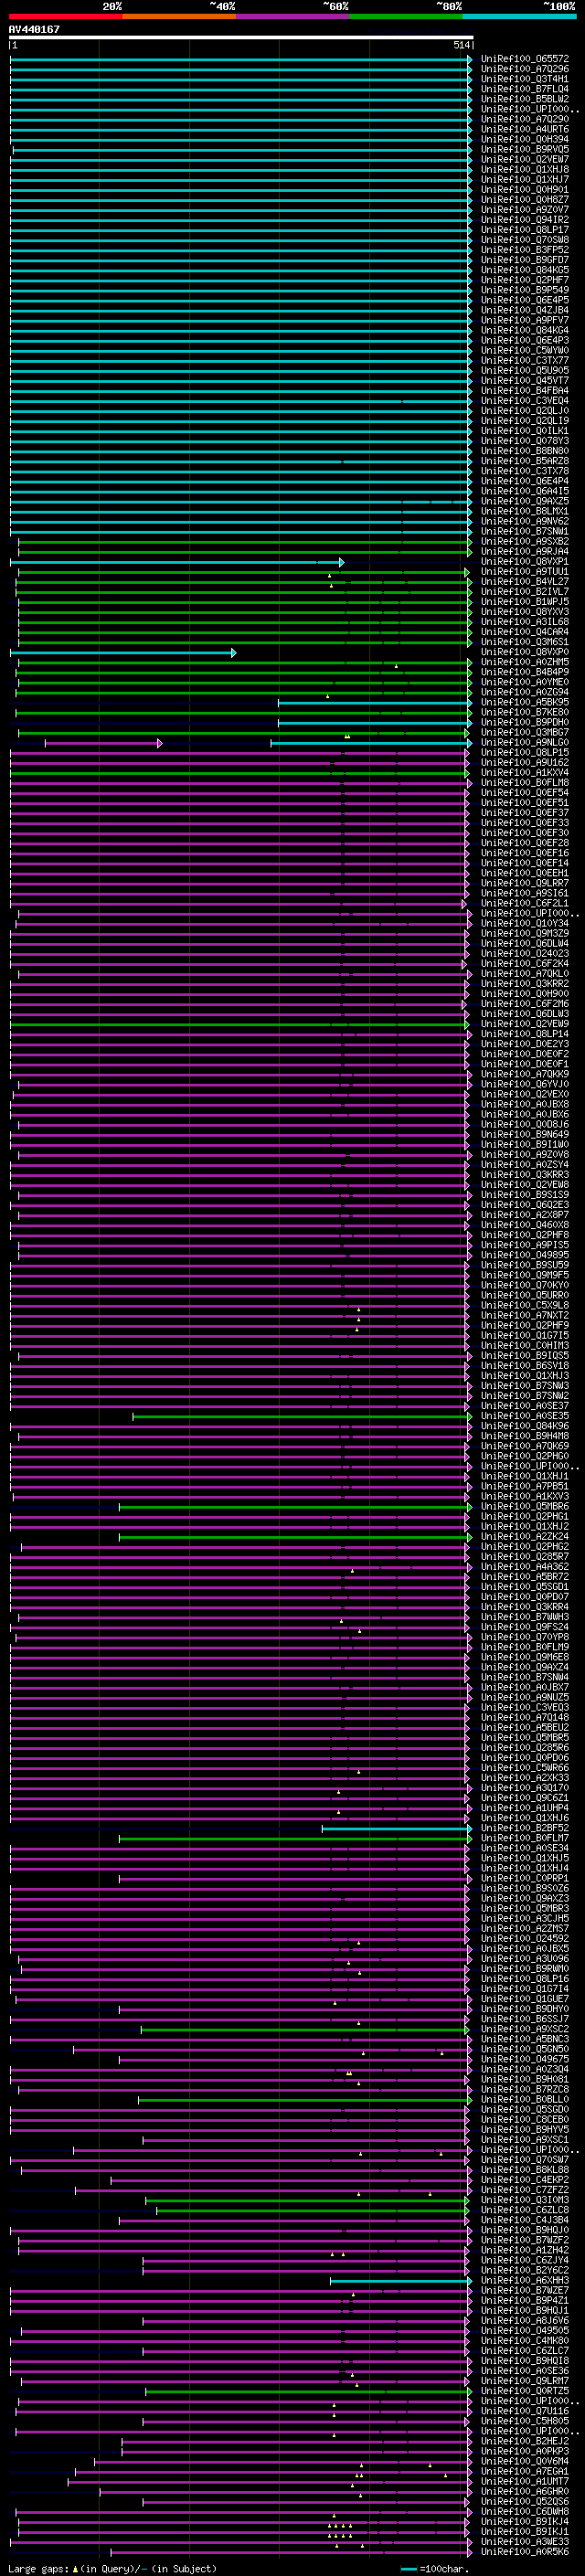The height and width of the screenshot is (2576, 585).
Task: Select the UniRef100_Q0ILK1 label
Action: (525, 431)
